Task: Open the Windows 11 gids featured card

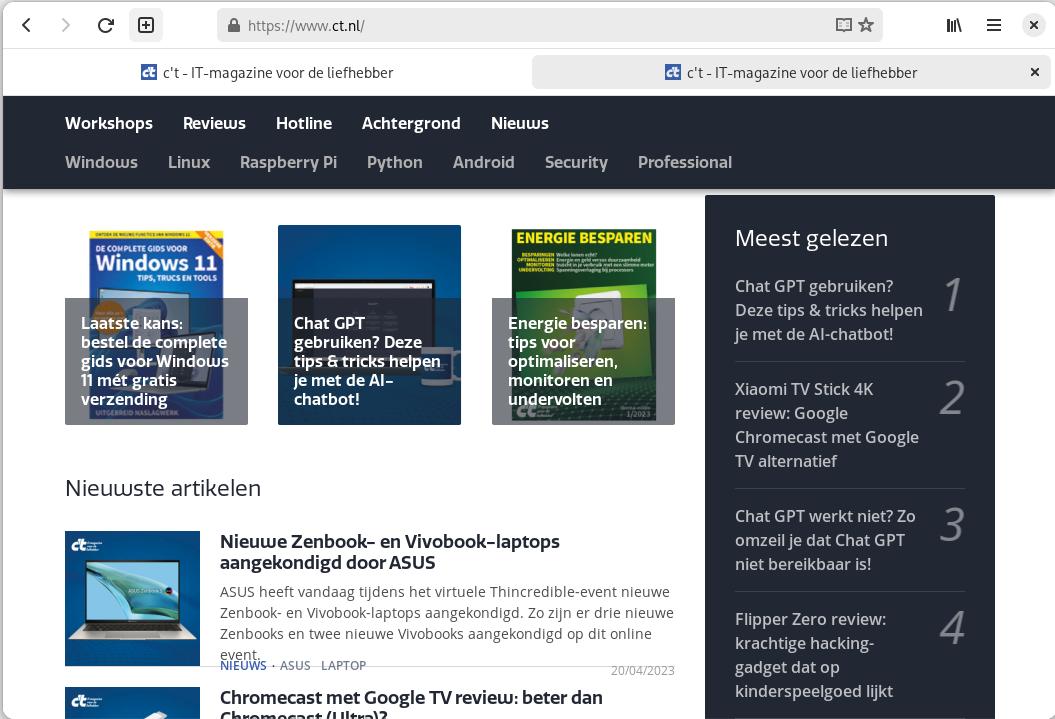Action: [x=156, y=325]
